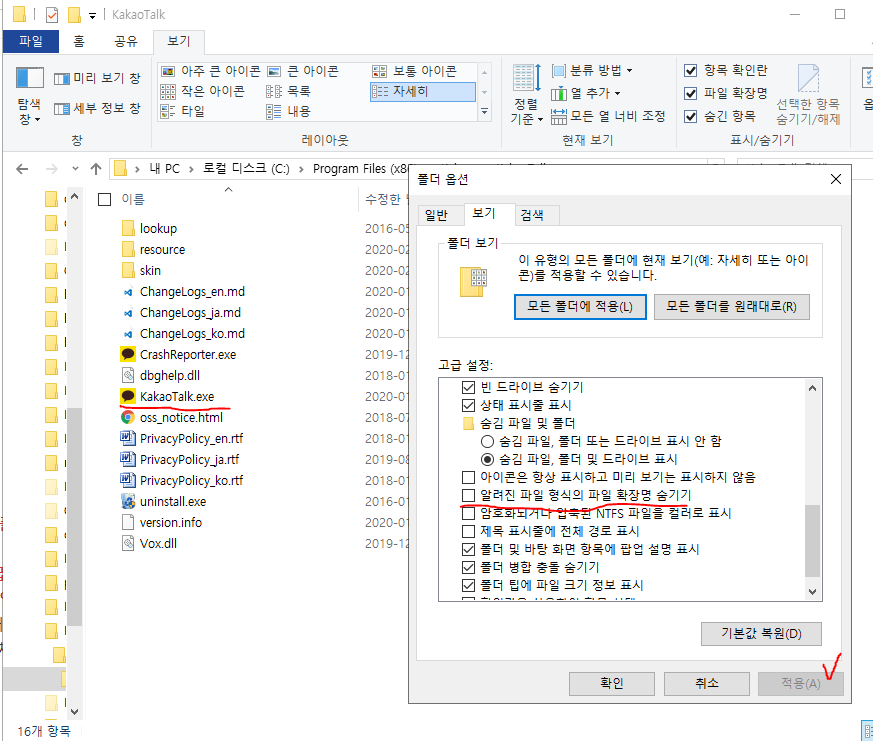Viewport: 873px width, 741px height.
Task: Confirm with 확인 button
Action: (611, 683)
